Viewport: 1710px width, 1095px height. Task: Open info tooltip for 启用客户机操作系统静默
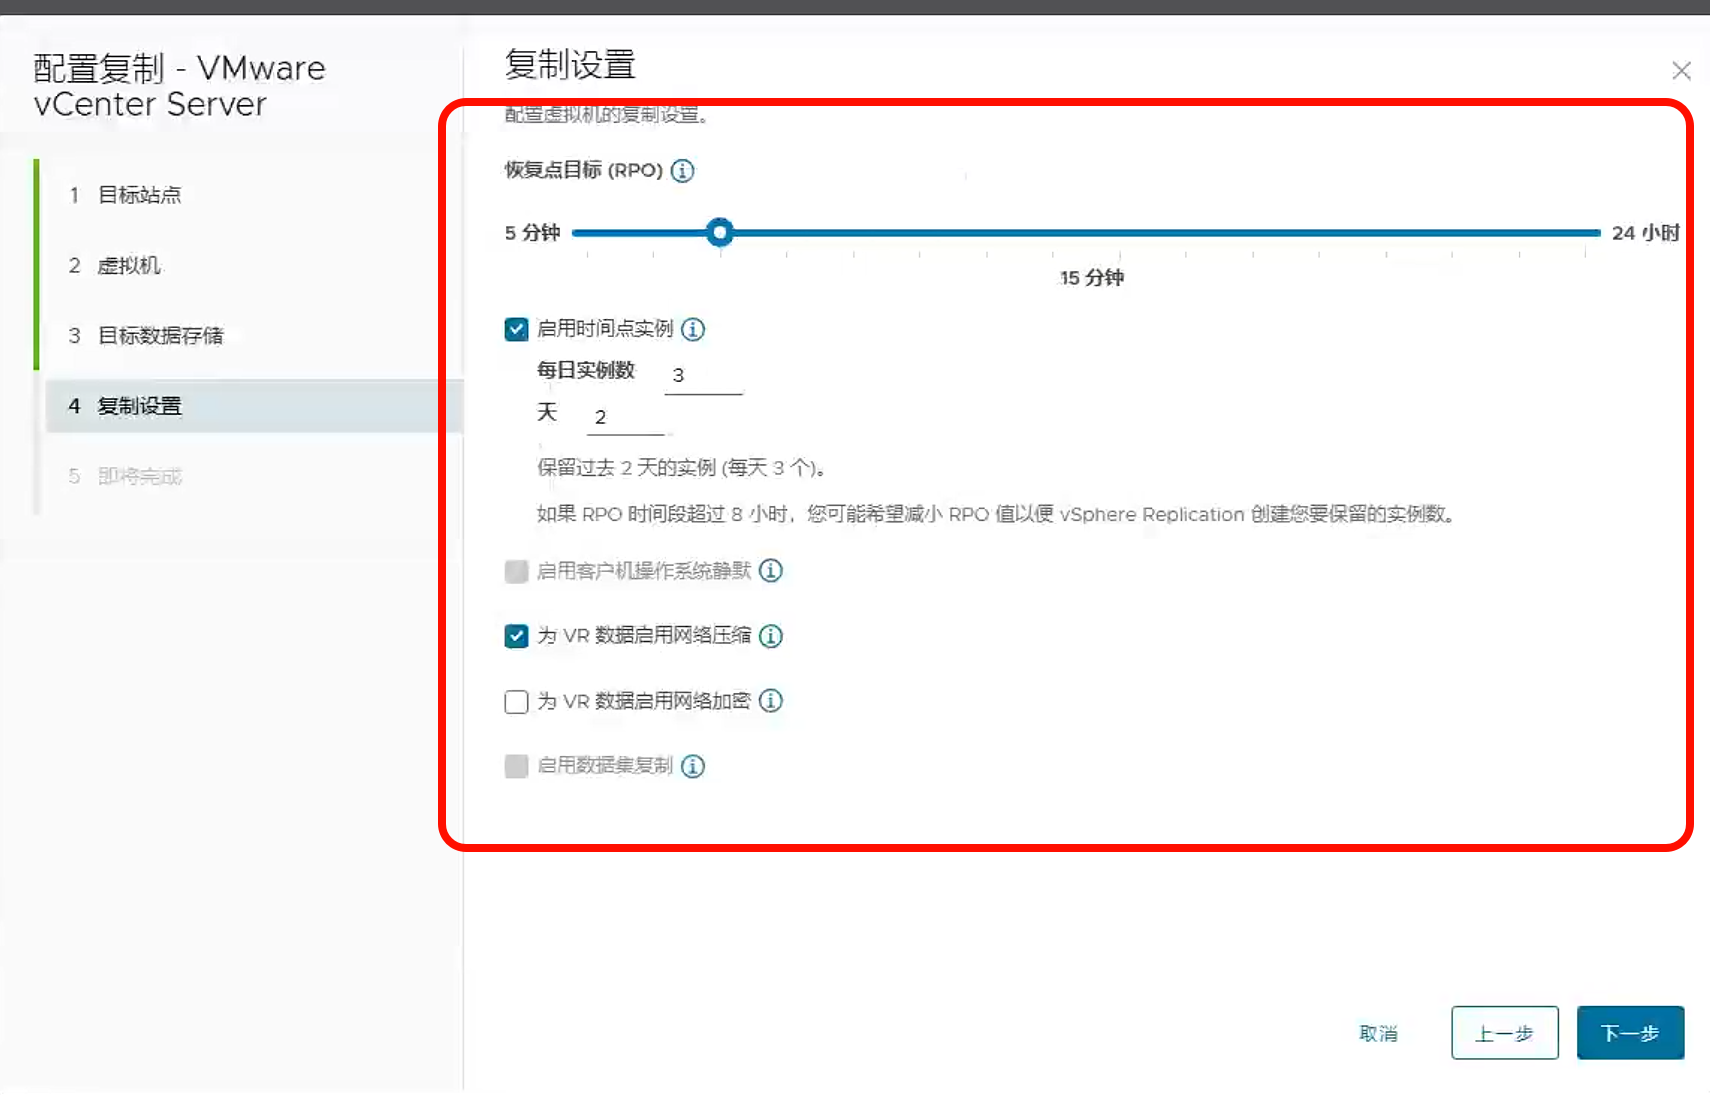tap(770, 571)
